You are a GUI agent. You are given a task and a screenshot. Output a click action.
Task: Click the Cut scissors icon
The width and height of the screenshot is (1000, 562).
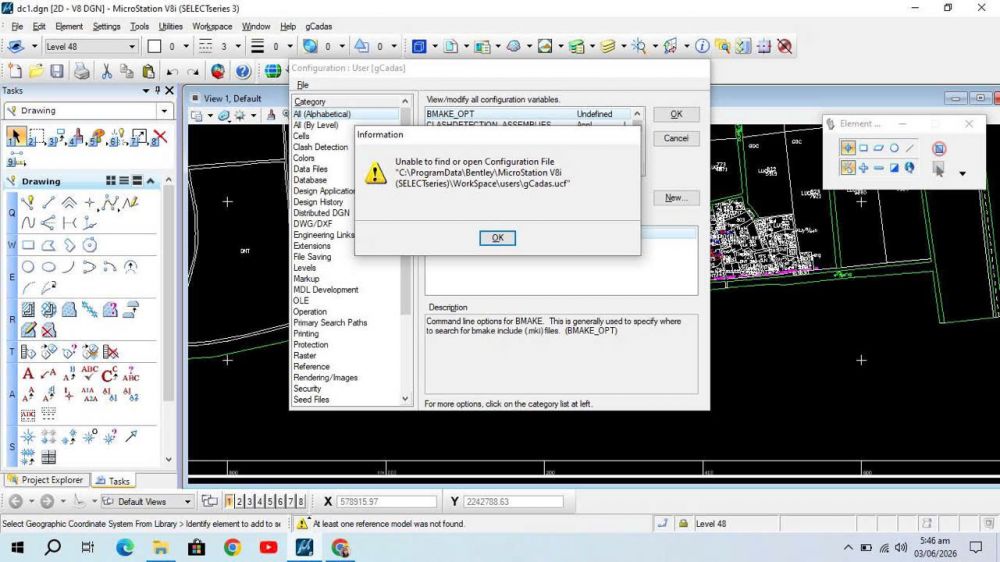(107, 71)
